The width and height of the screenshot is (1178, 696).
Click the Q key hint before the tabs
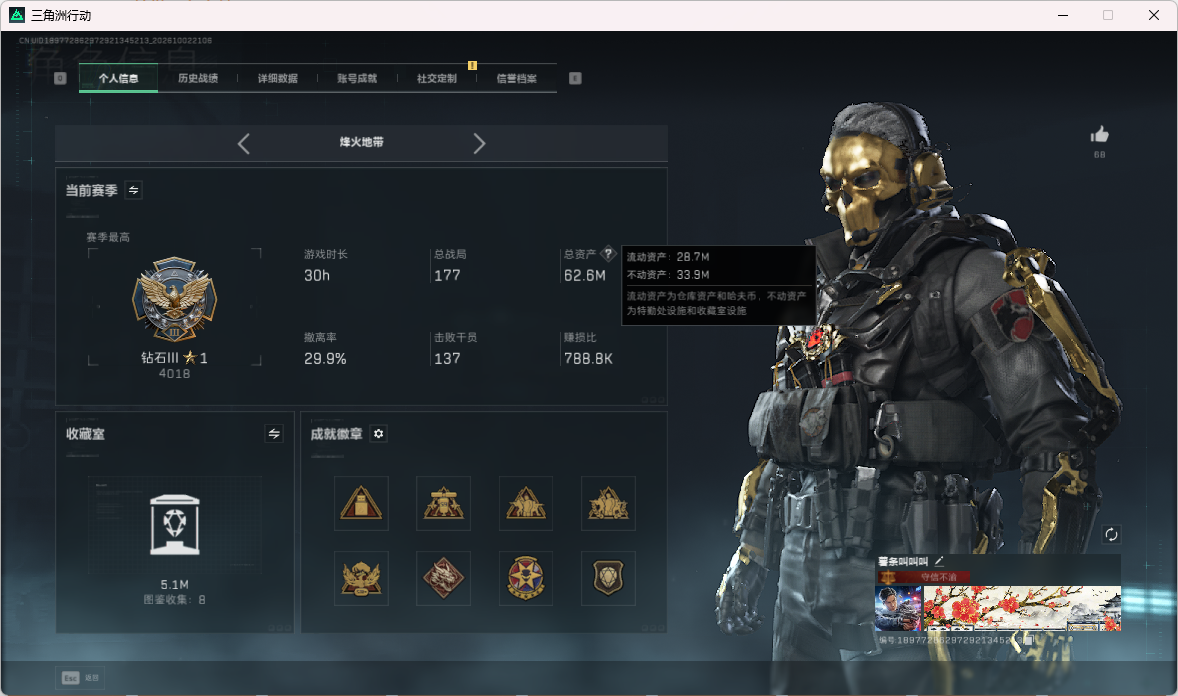click(x=60, y=78)
